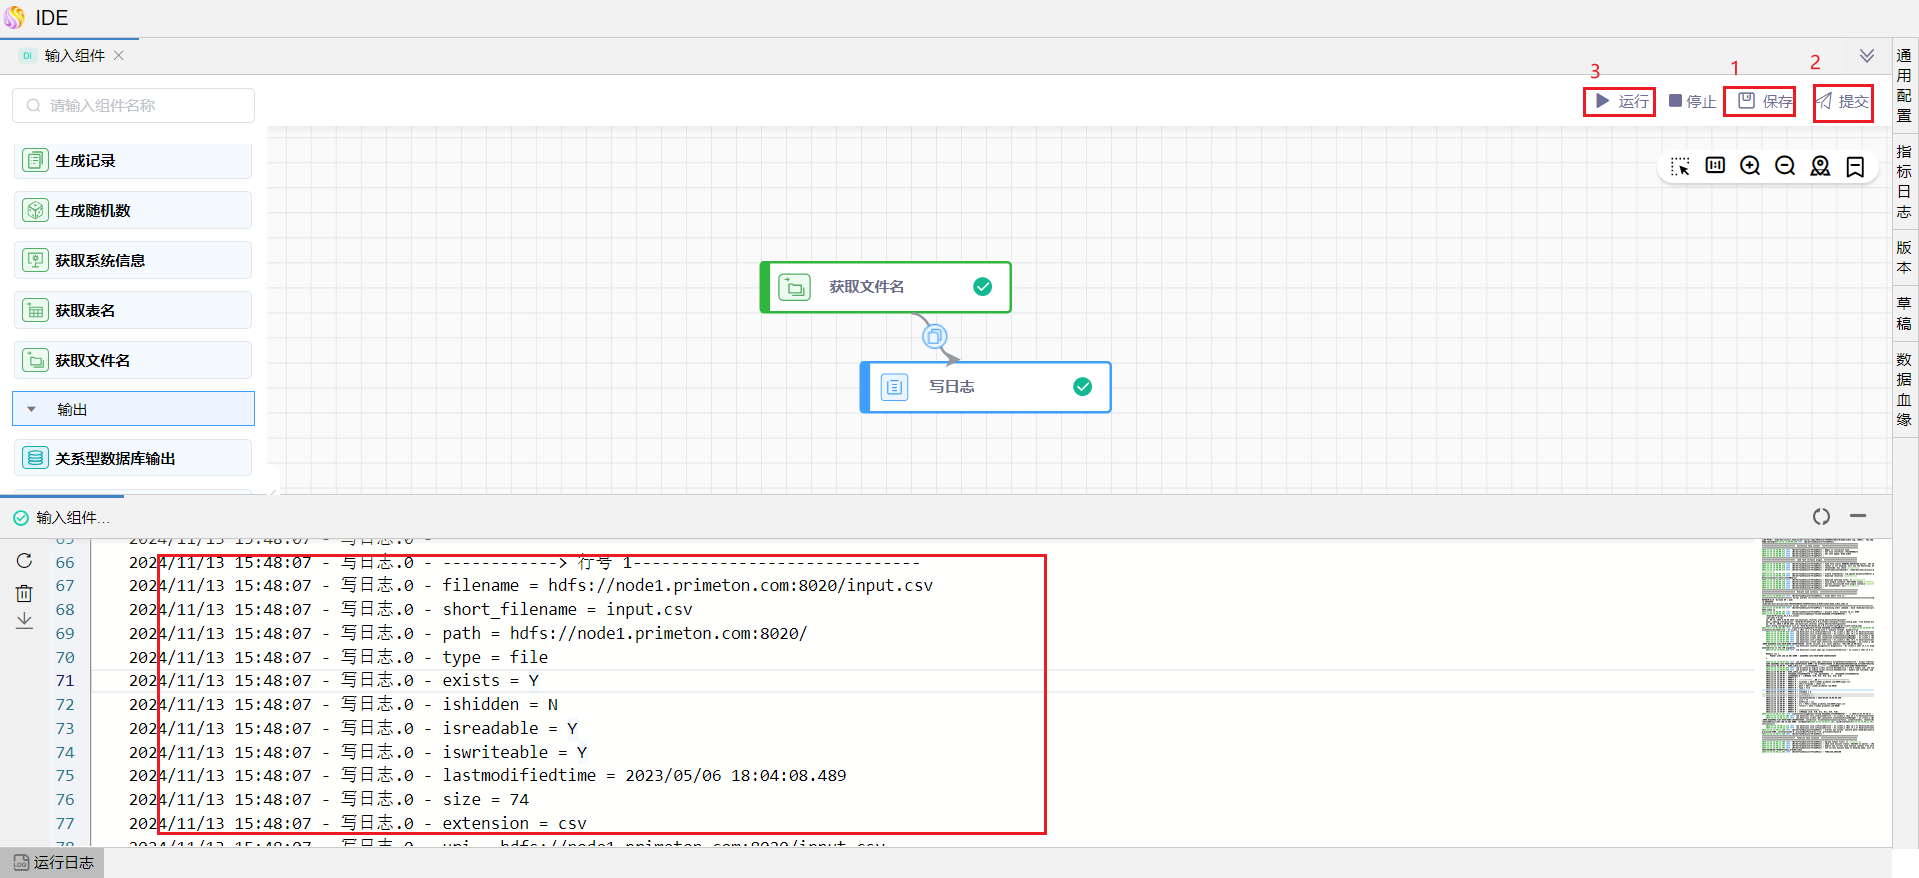Screen dimensions: 1919x878
Task: Click the IDE logo icon
Action: [14, 17]
